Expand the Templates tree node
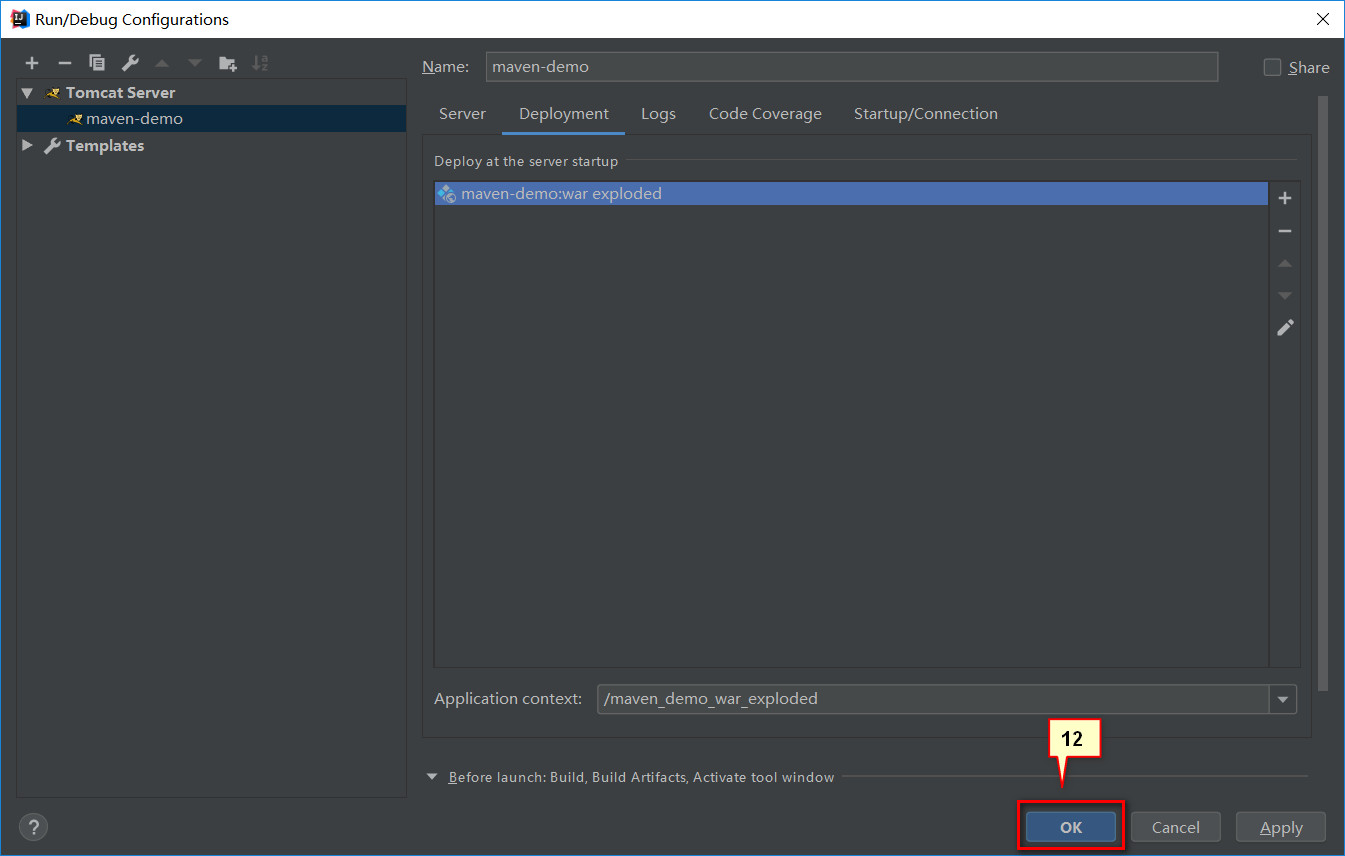This screenshot has height=856, width=1345. coord(27,146)
